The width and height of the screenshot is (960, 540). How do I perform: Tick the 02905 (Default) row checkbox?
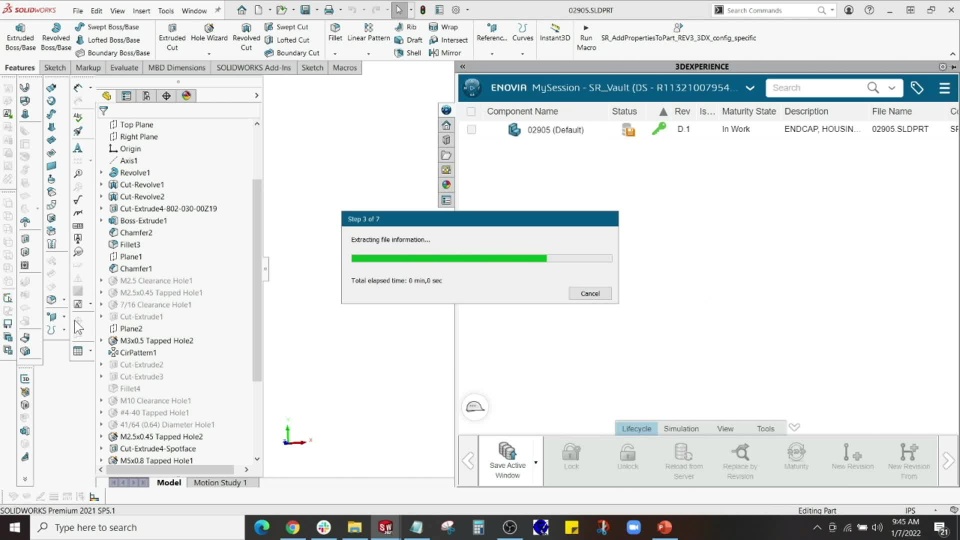click(471, 129)
